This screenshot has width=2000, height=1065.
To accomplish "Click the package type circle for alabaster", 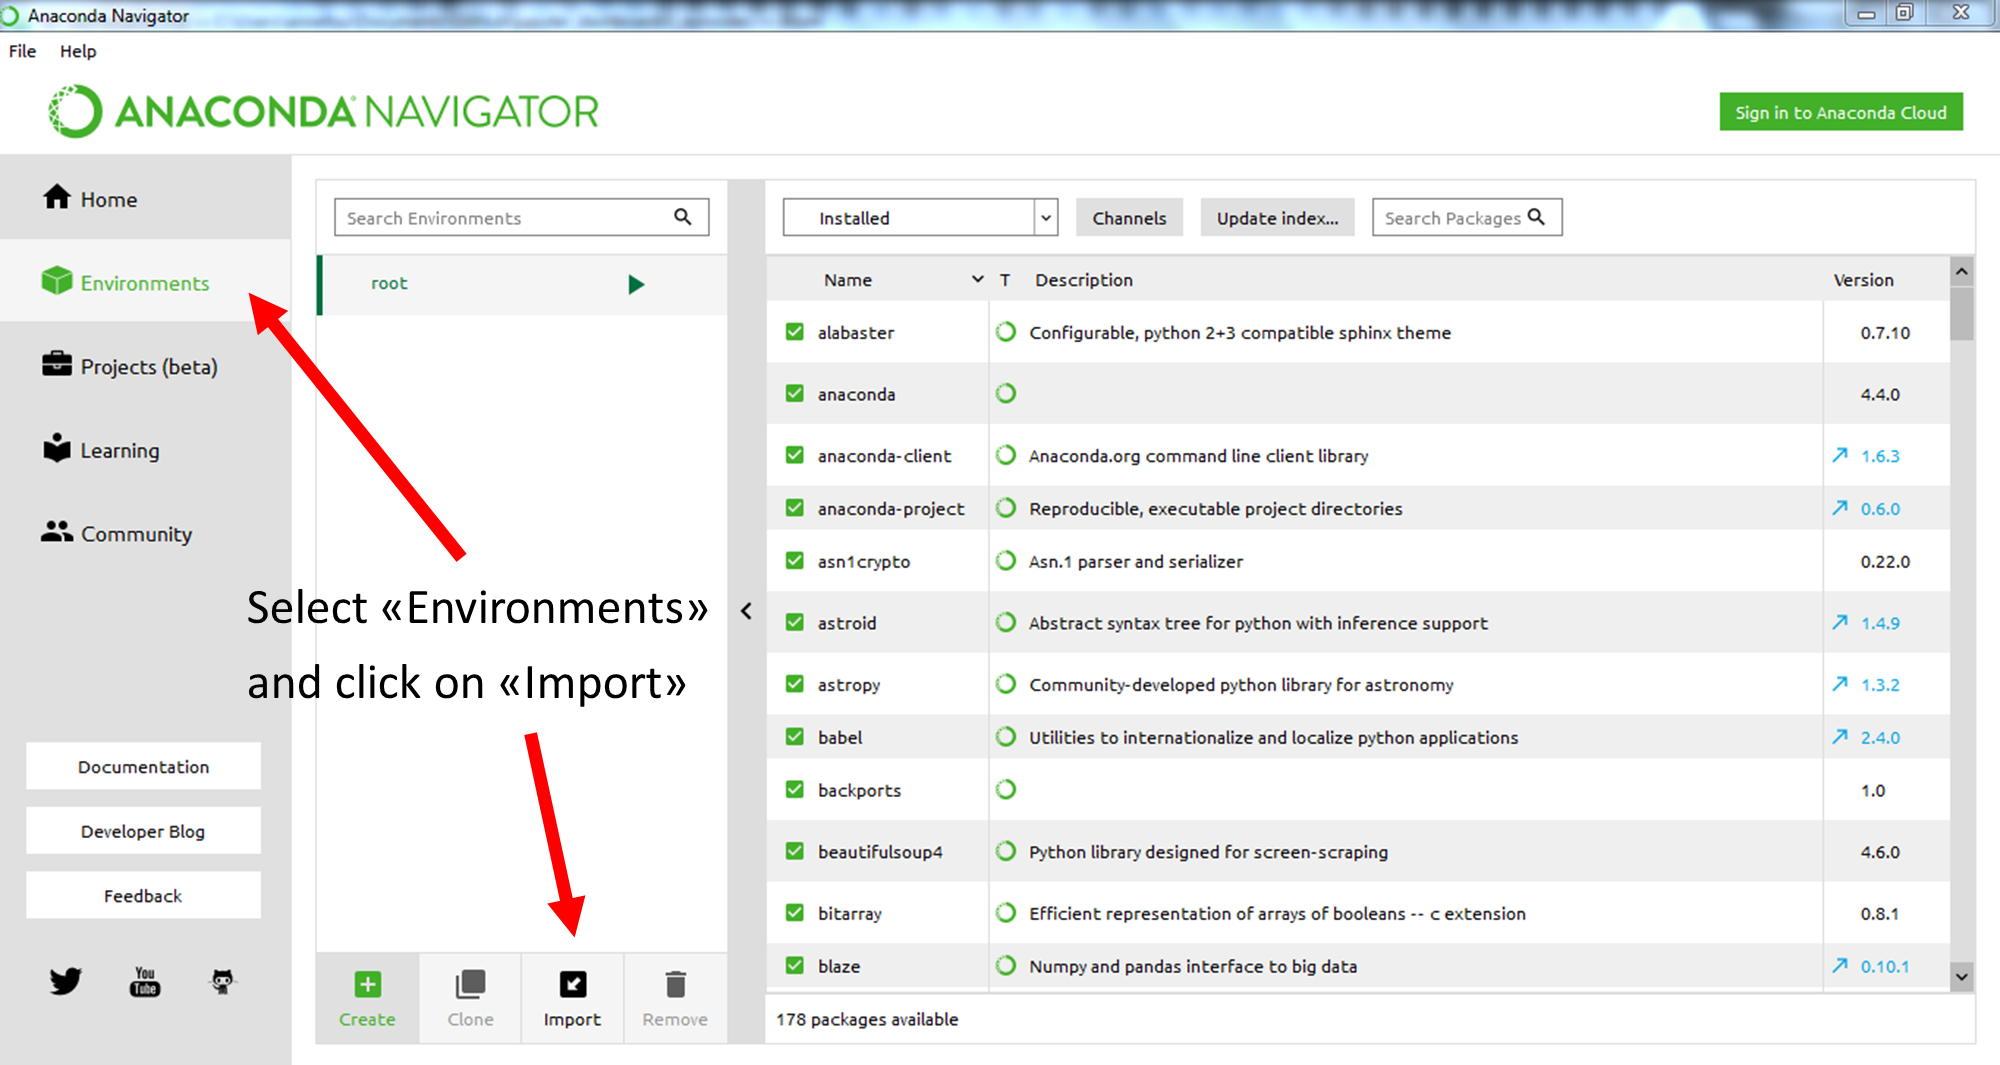I will click(x=1006, y=332).
